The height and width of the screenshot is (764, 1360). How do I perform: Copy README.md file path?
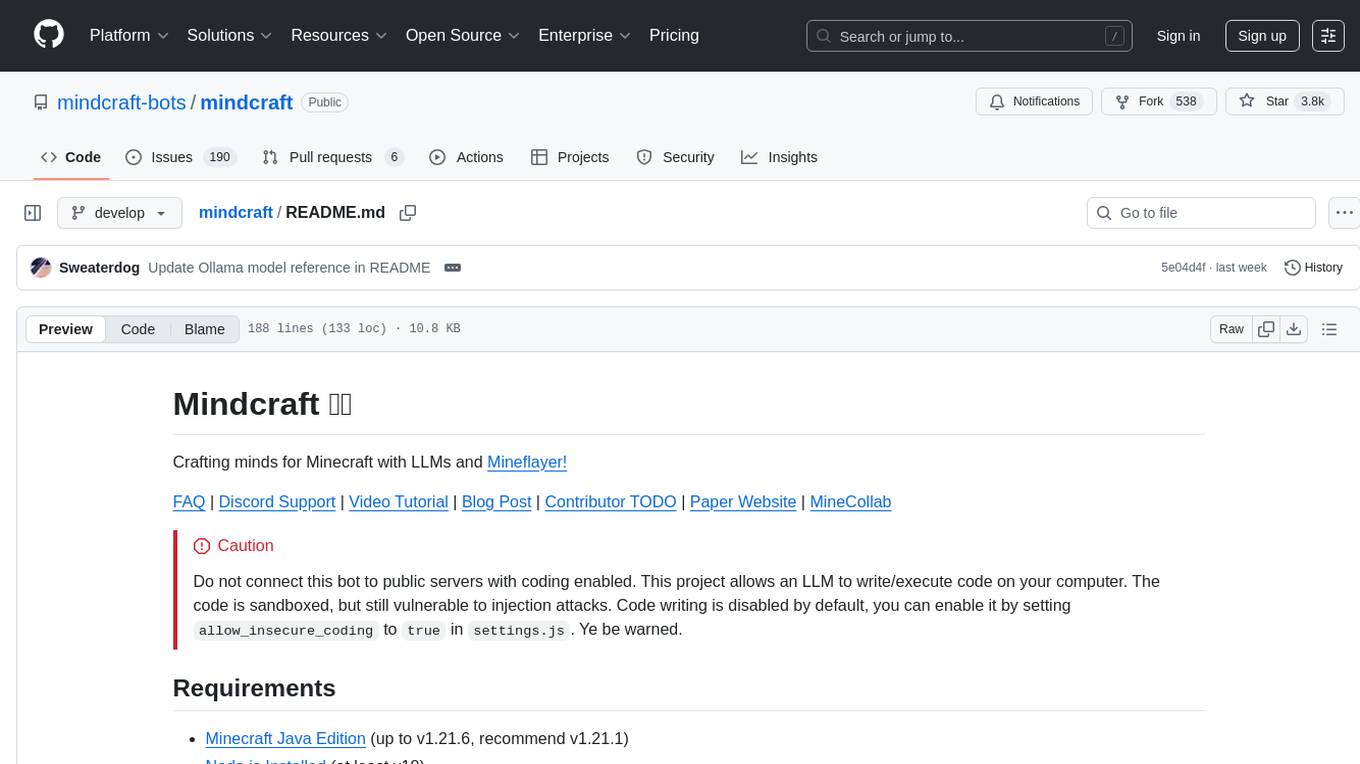(x=407, y=213)
